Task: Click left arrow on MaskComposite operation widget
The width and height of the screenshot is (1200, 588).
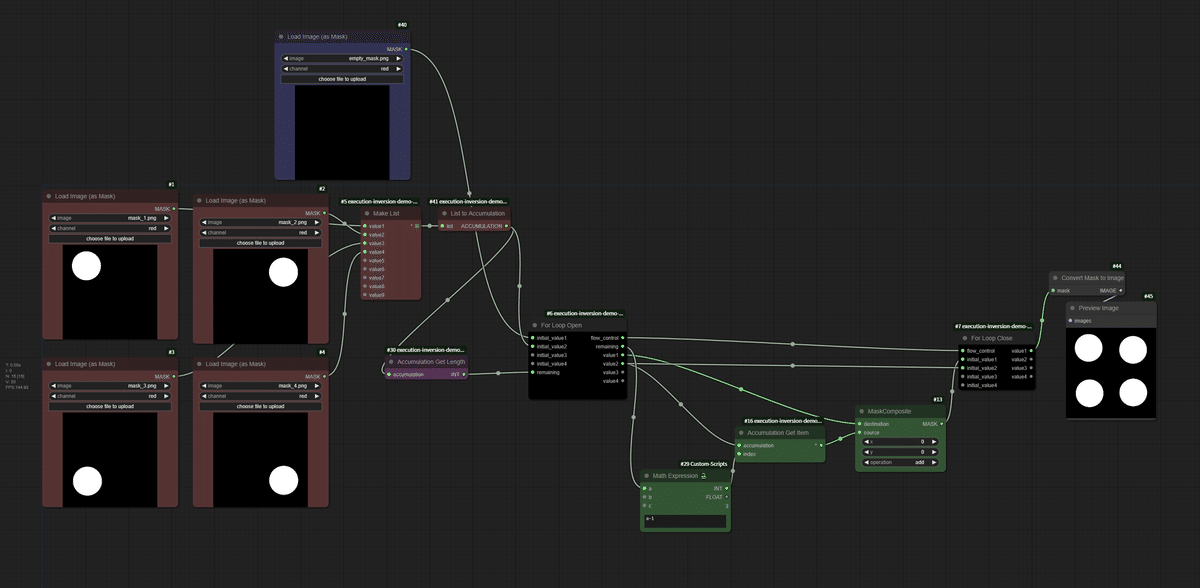Action: click(x=867, y=462)
